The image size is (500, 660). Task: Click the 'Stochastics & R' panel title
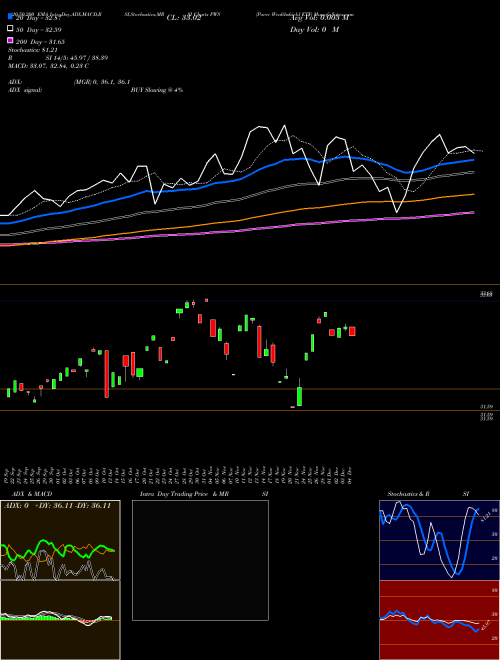click(408, 494)
